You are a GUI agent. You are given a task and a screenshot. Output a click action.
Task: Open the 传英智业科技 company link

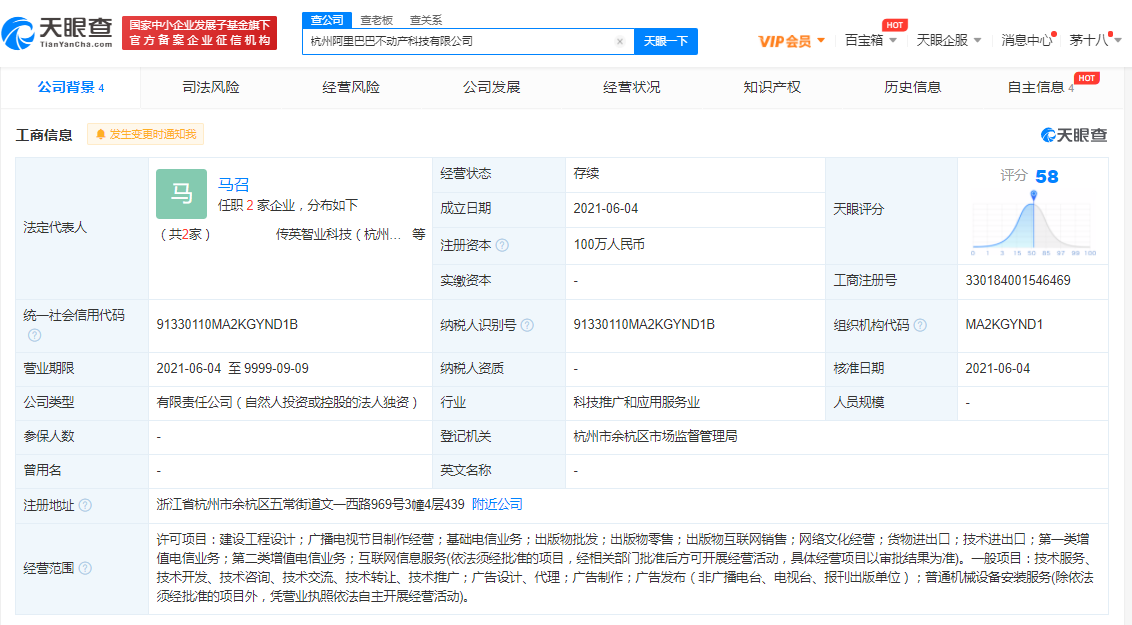tap(338, 235)
